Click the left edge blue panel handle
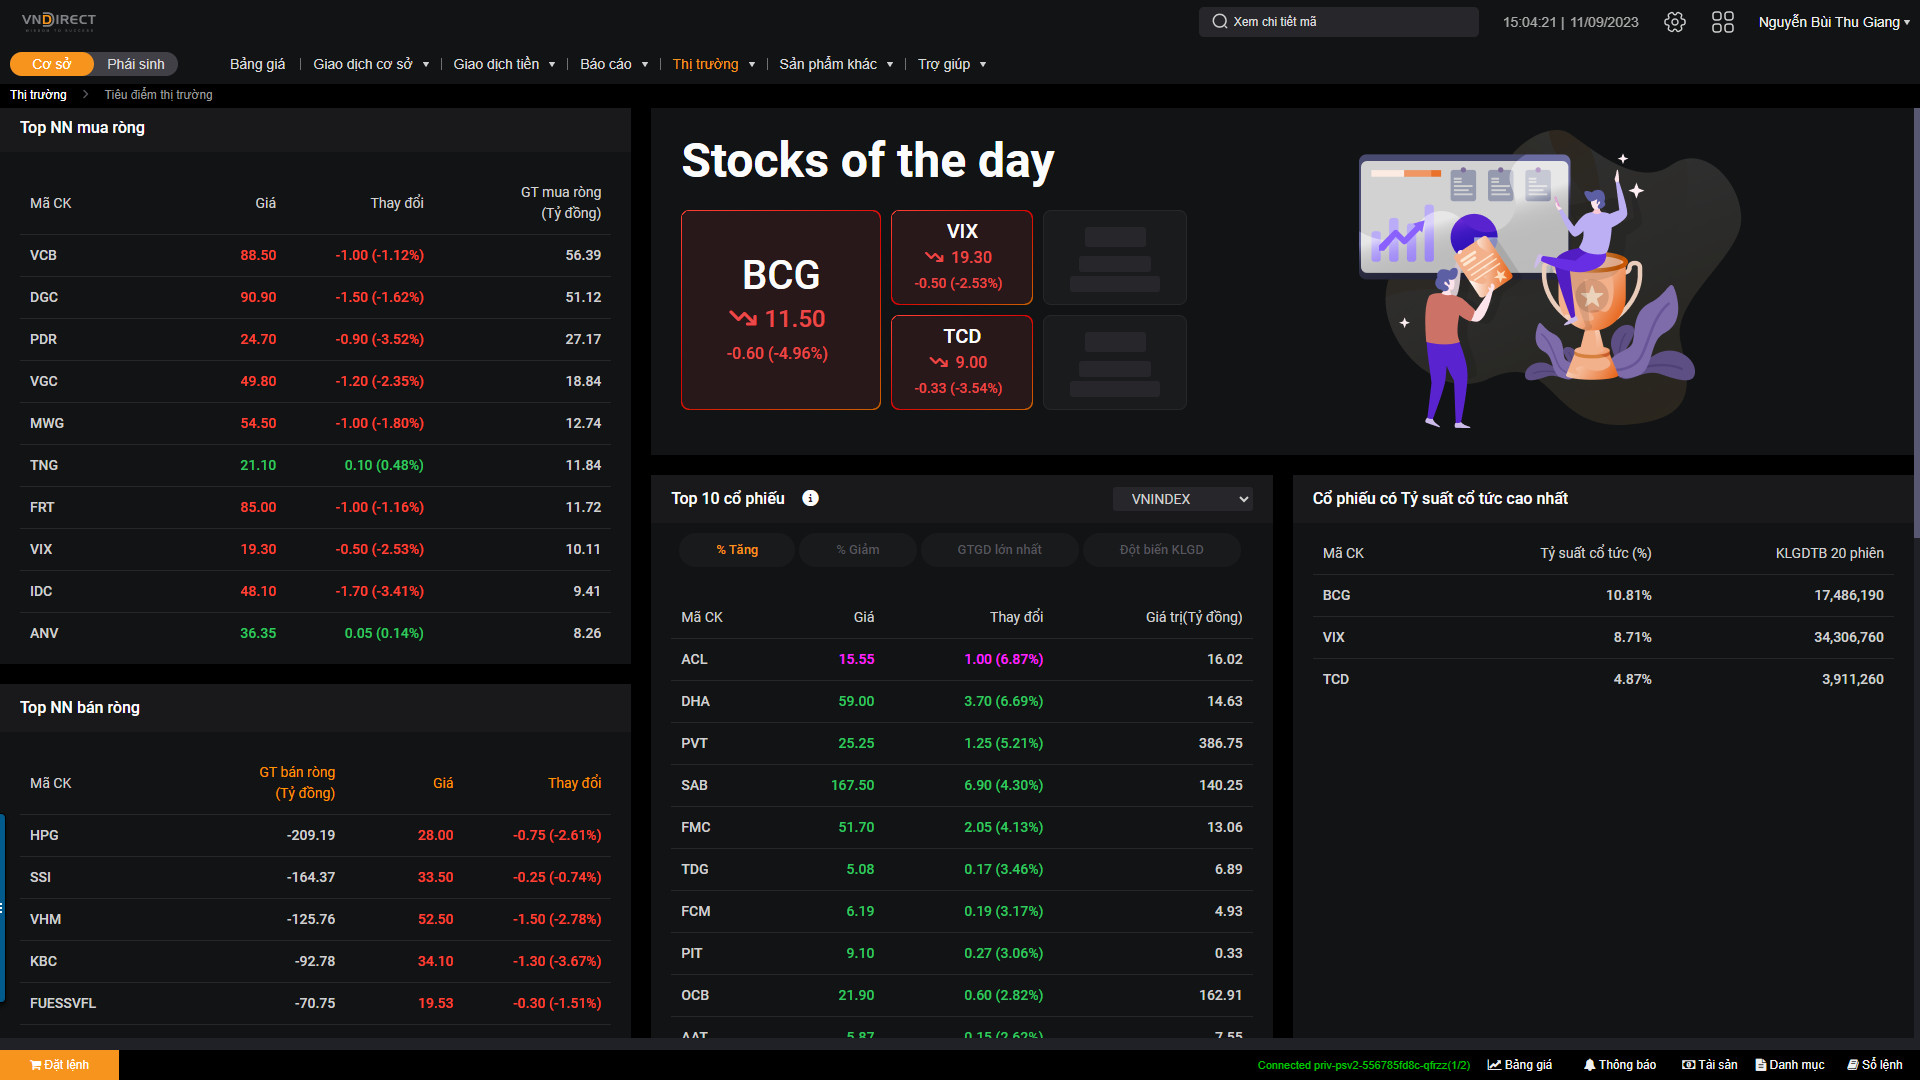 coord(2,908)
